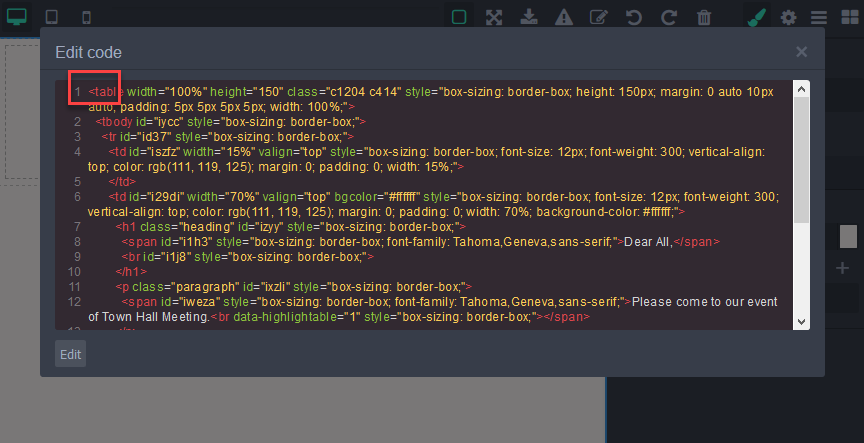
Task: Toggle view components outline
Action: (459, 17)
